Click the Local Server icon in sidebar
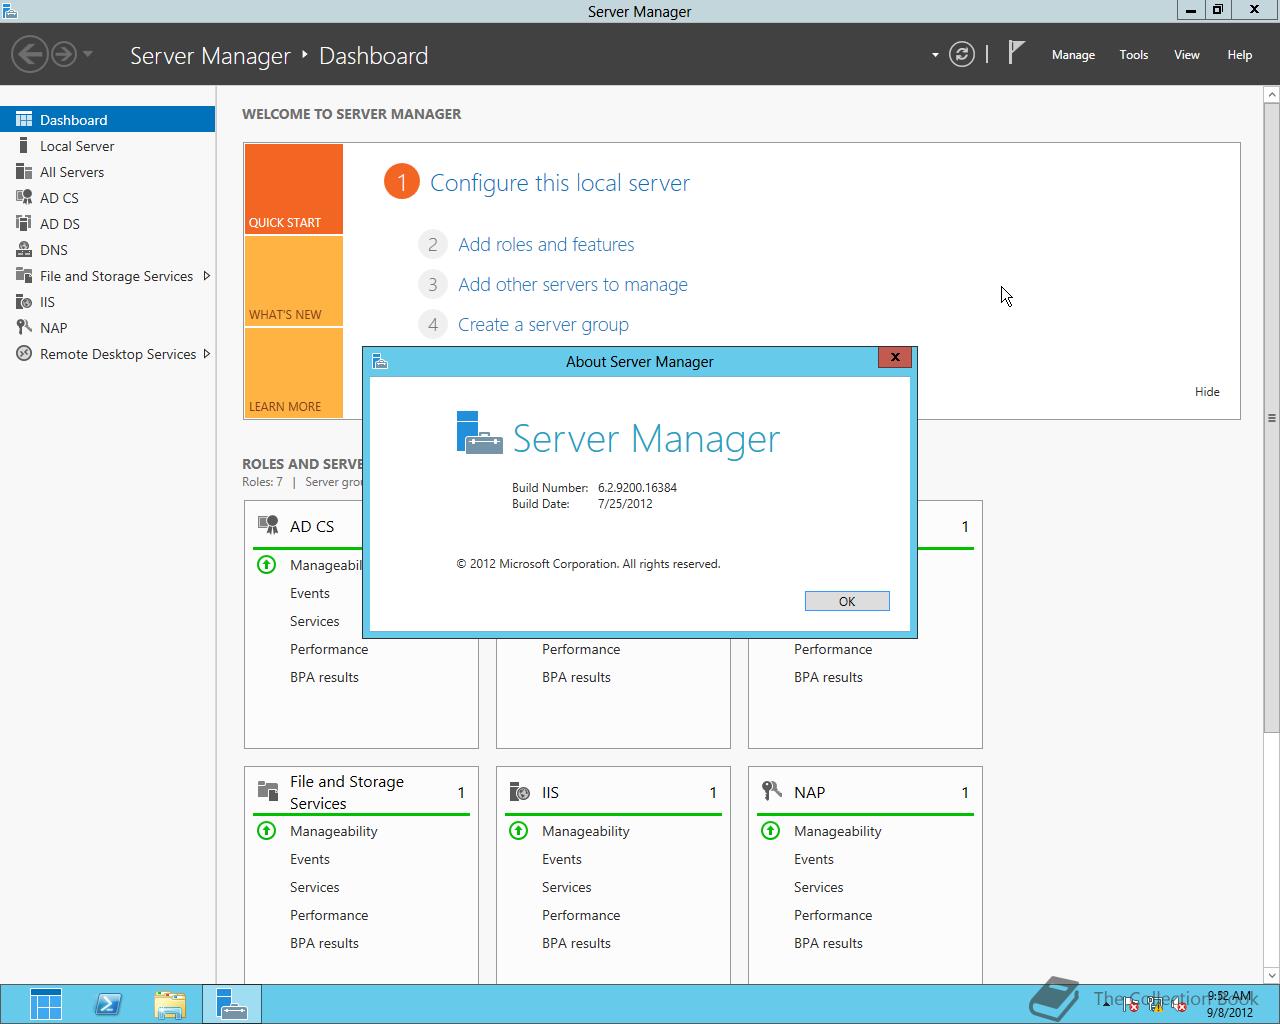This screenshot has width=1280, height=1024. tap(24, 145)
